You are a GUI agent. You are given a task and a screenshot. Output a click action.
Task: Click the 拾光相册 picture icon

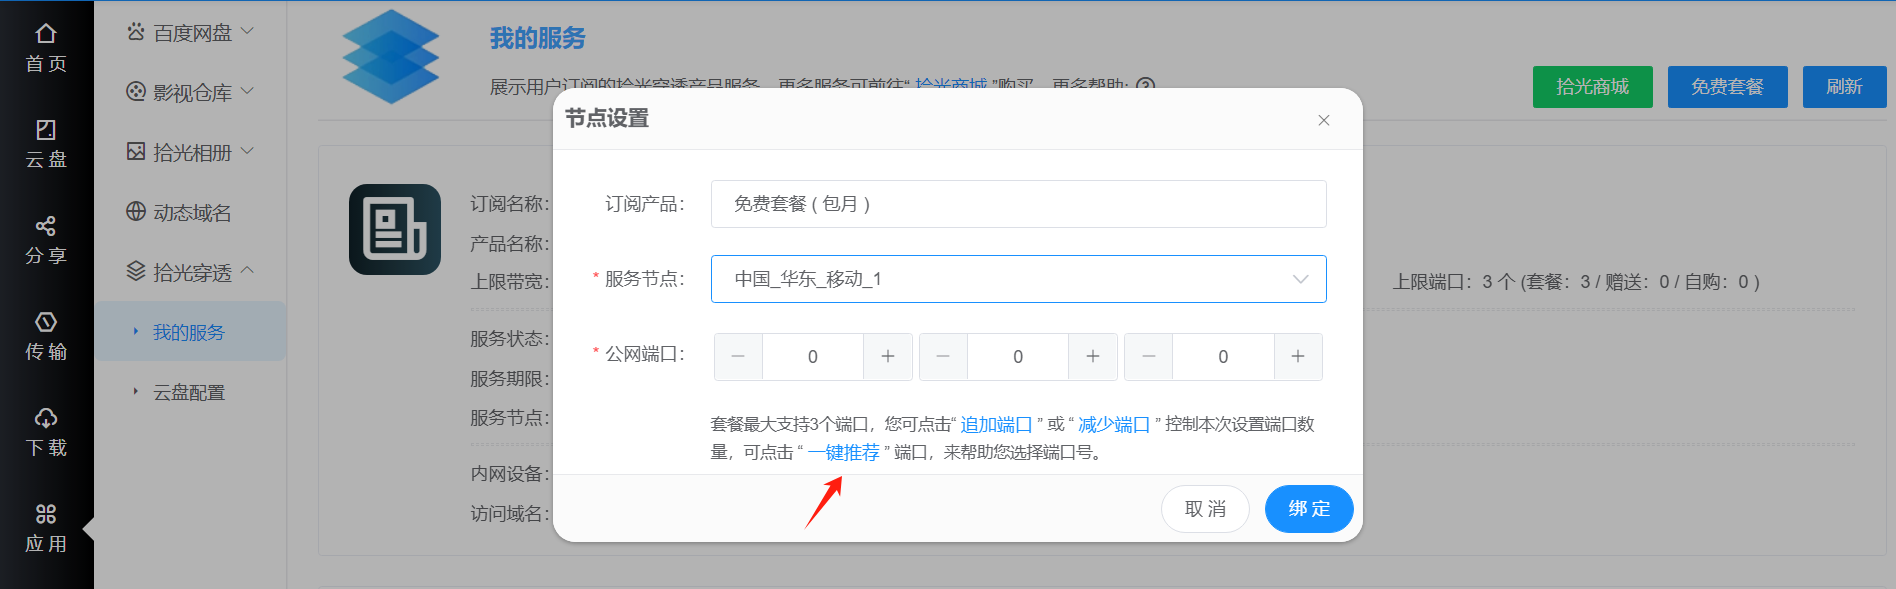136,152
